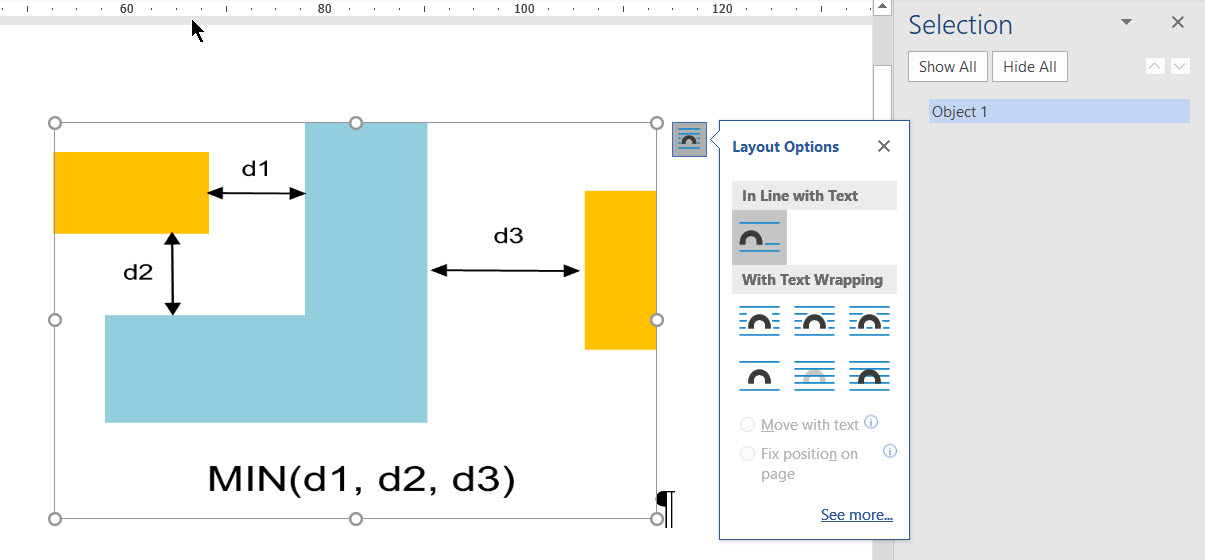Screen dimensions: 1205x560
Task: Close the Selection pane
Action: [1178, 22]
